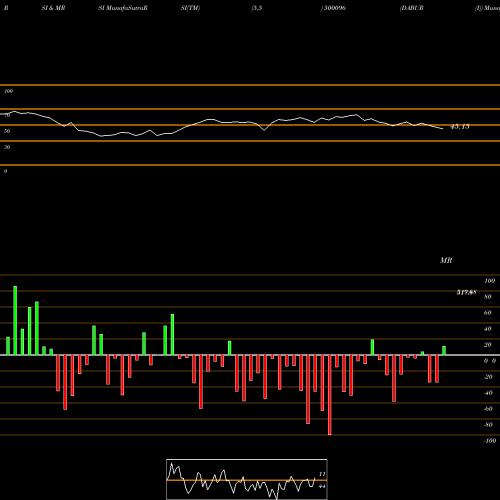This screenshot has width=500, height=500.
Task: Click the '517.68' price value
Action: coord(466,292)
